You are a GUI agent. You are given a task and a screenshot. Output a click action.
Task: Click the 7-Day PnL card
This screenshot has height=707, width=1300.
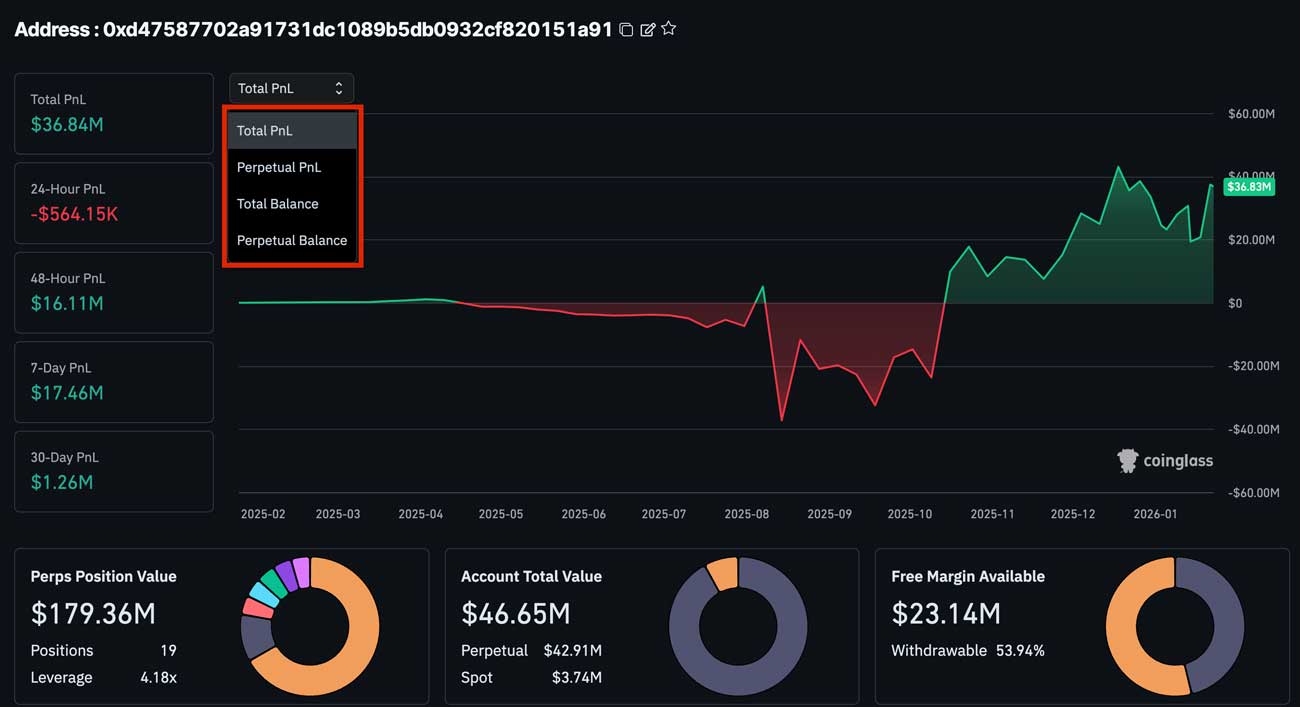tap(113, 381)
